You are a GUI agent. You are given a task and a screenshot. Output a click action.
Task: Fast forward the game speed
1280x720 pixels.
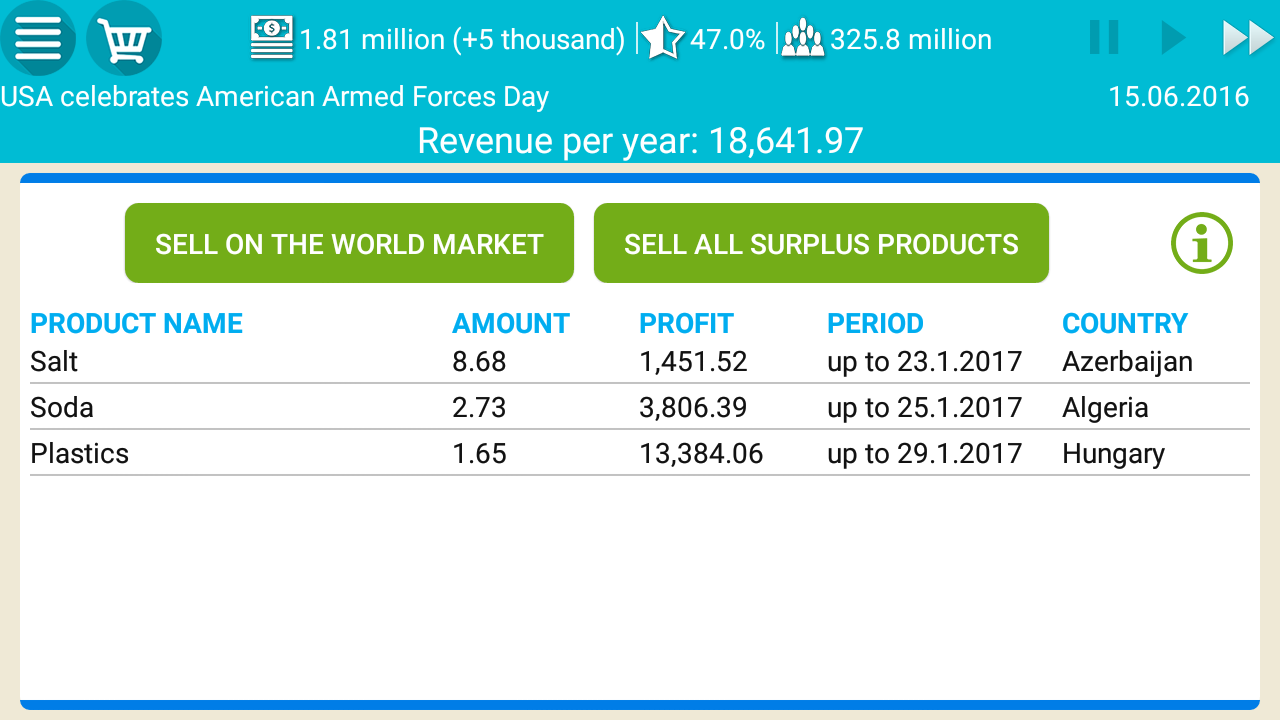1247,38
